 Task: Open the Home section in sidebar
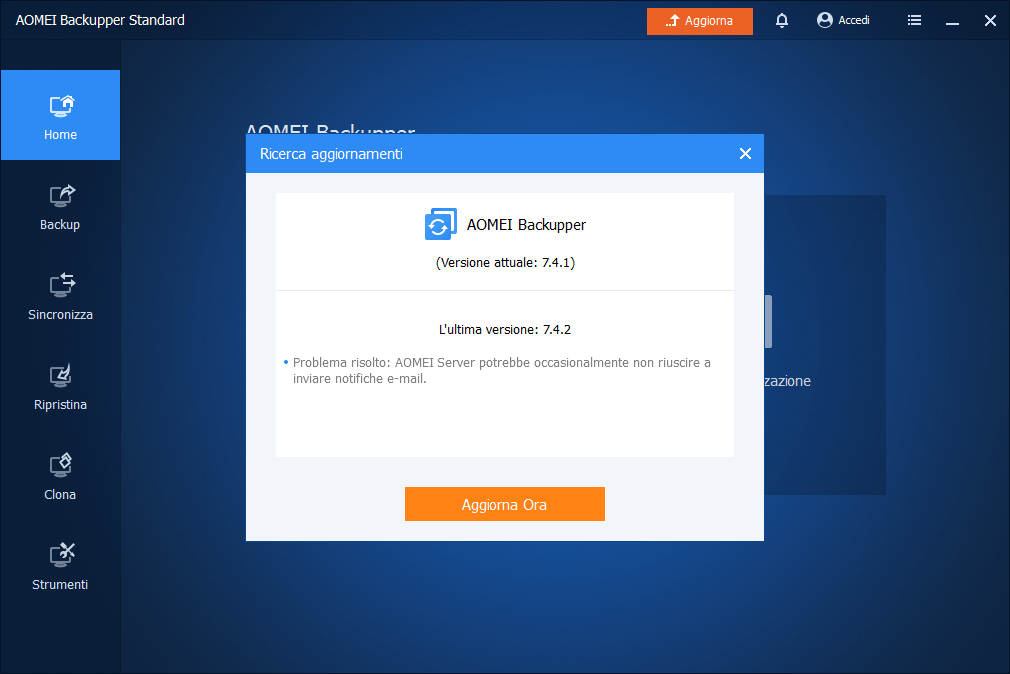(x=61, y=115)
